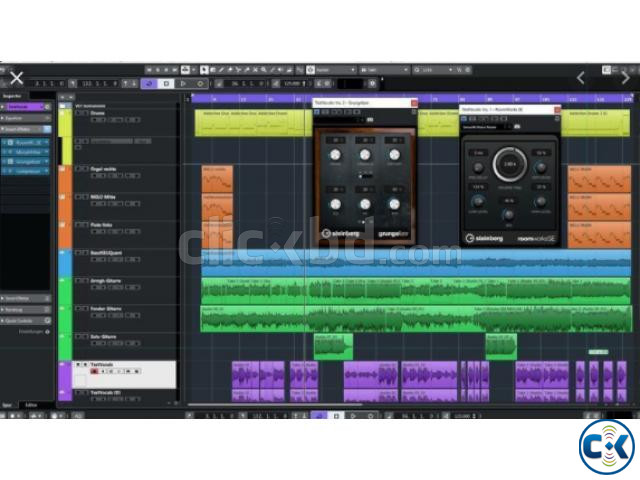The height and width of the screenshot is (480, 640).
Task: Select the Glue tool
Action: [x=247, y=70]
